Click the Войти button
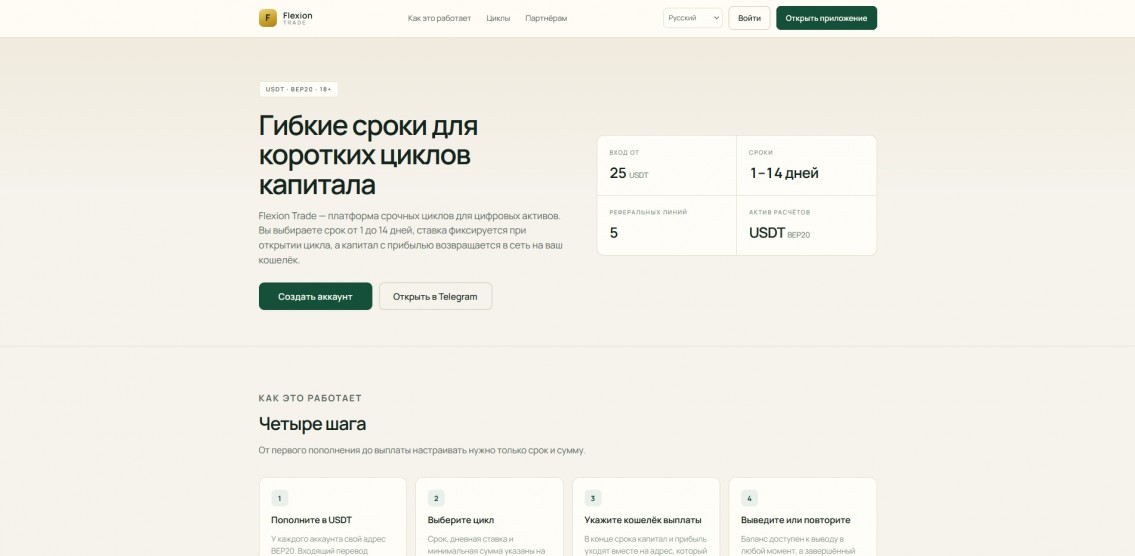This screenshot has height=556, width=1135. pos(749,18)
